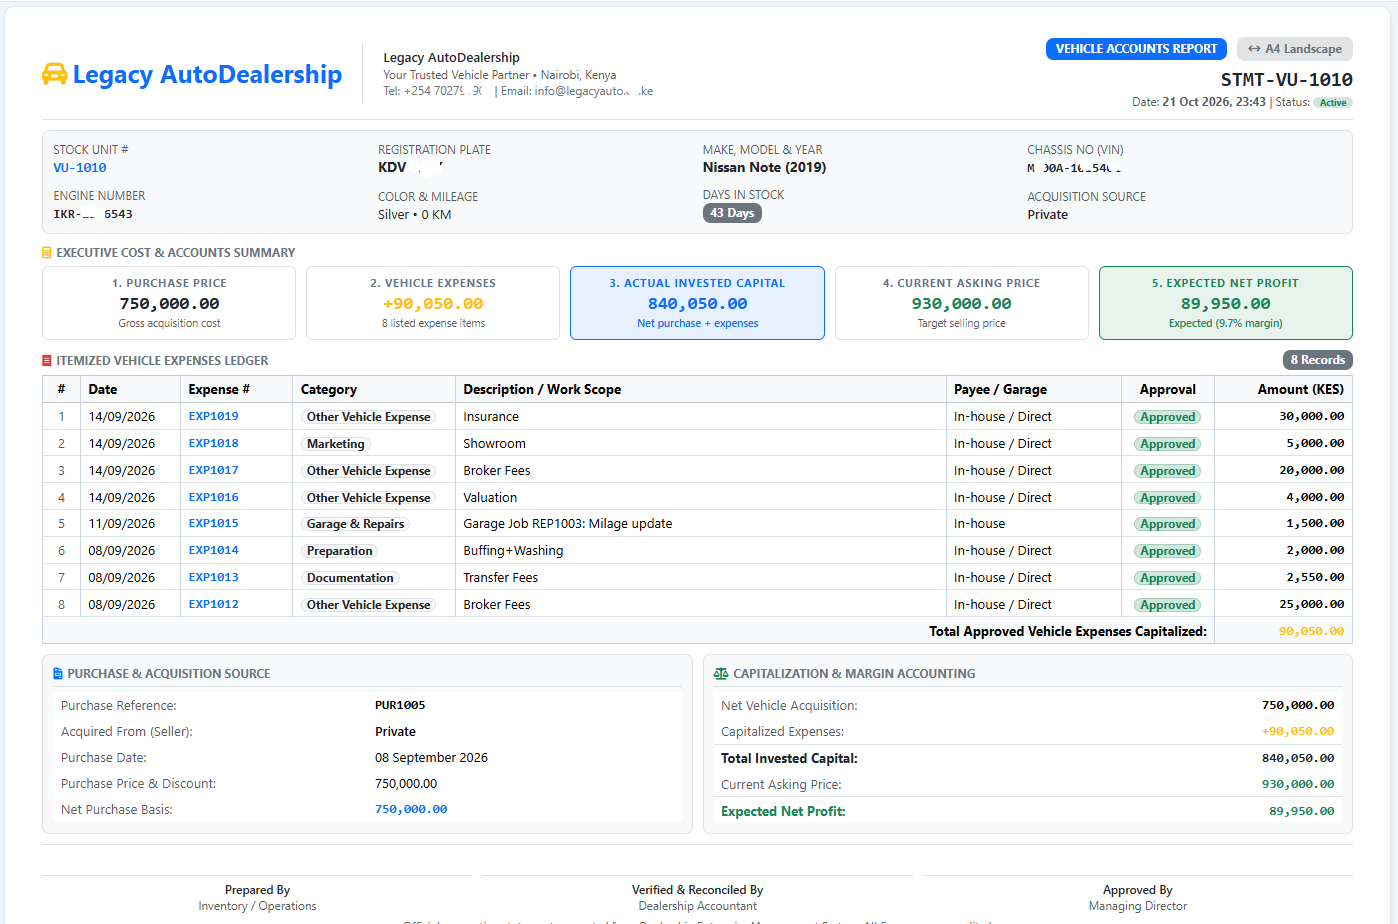Viewport: 1398px width, 924px height.
Task: Open expense link EXP1017
Action: [x=214, y=470]
